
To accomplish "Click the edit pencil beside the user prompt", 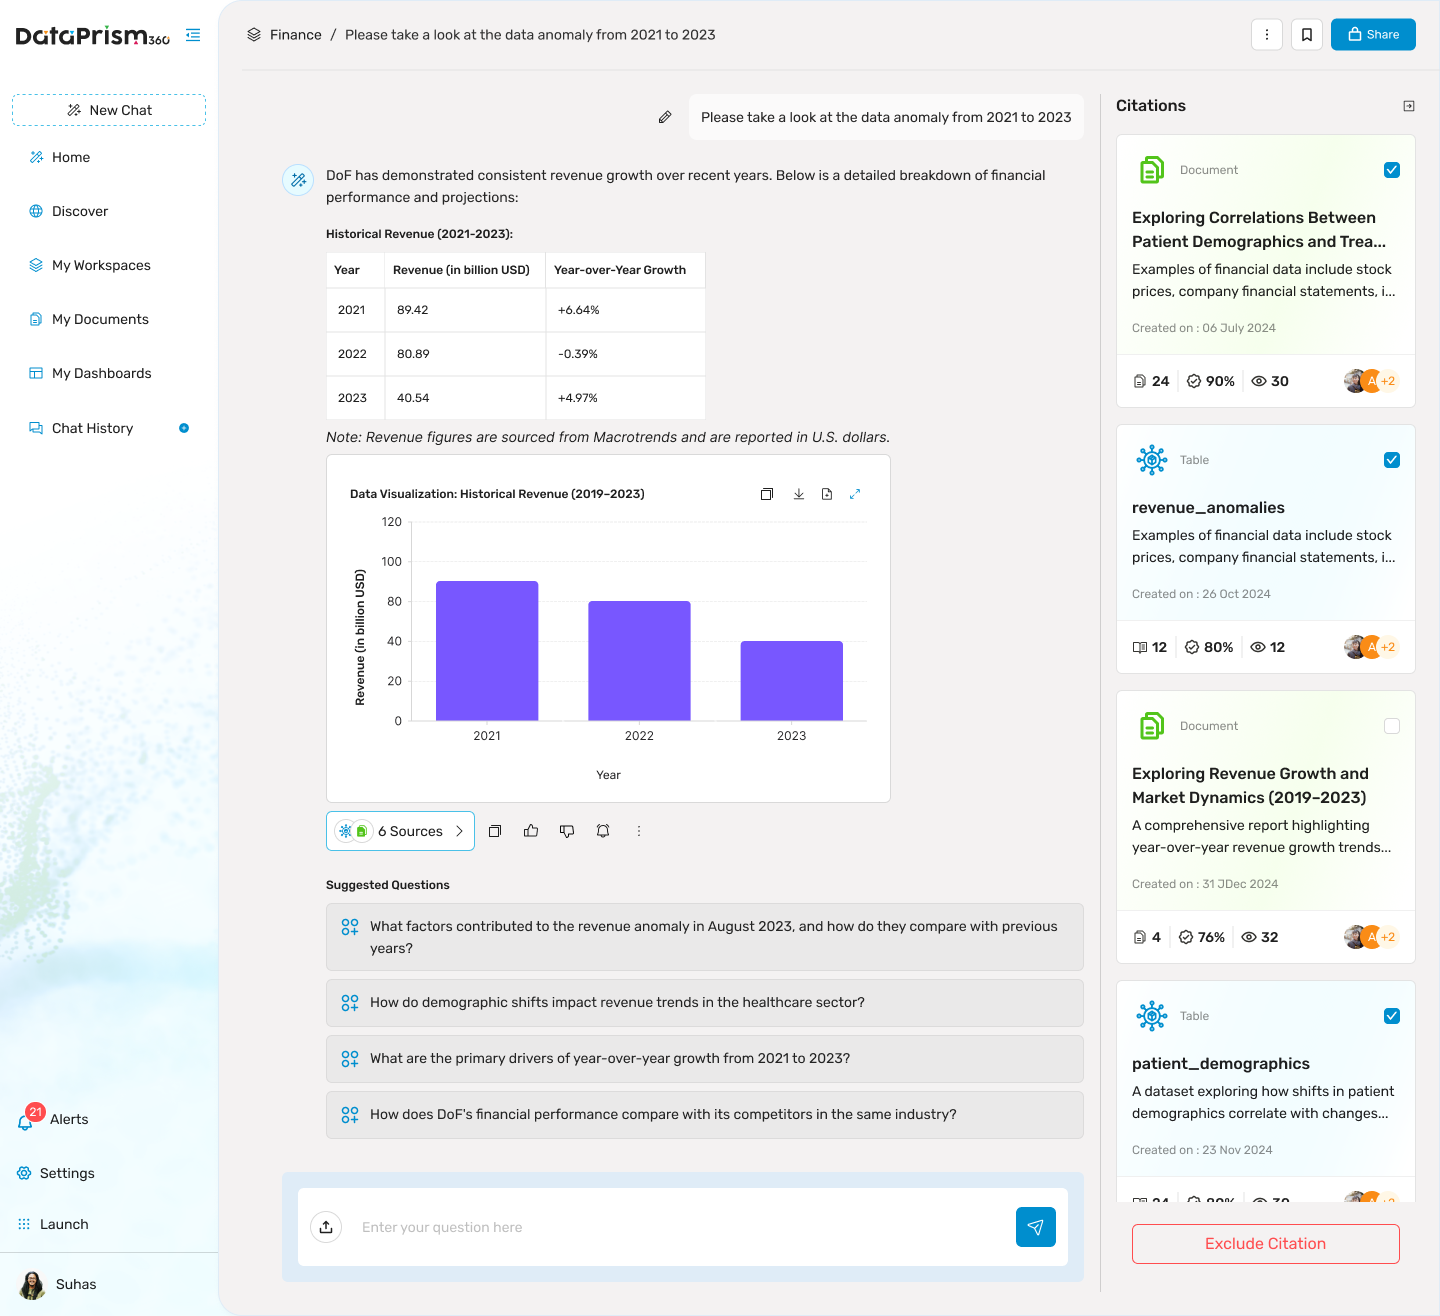I will click(665, 117).
